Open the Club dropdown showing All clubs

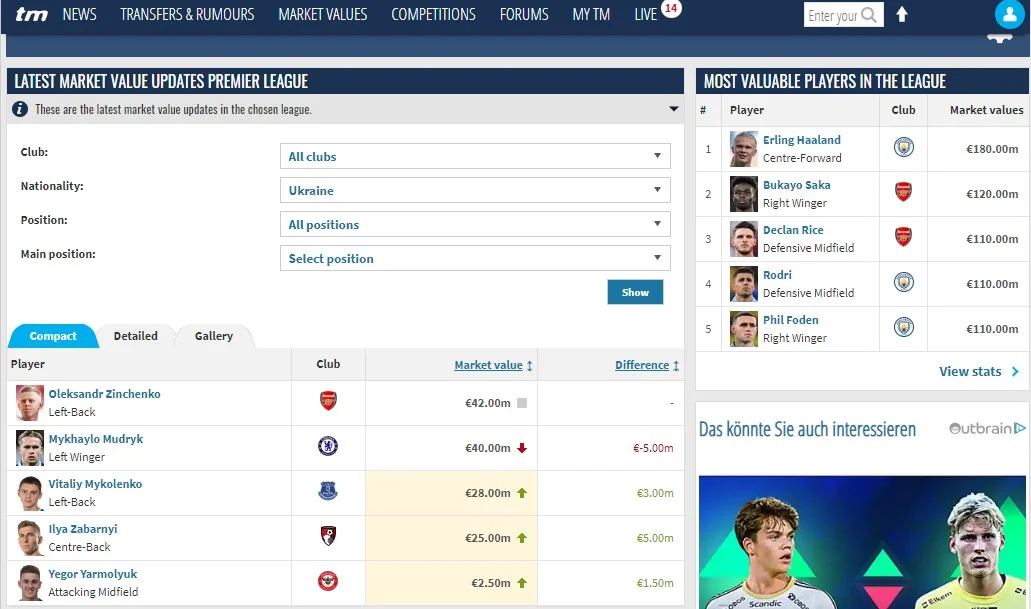(474, 156)
